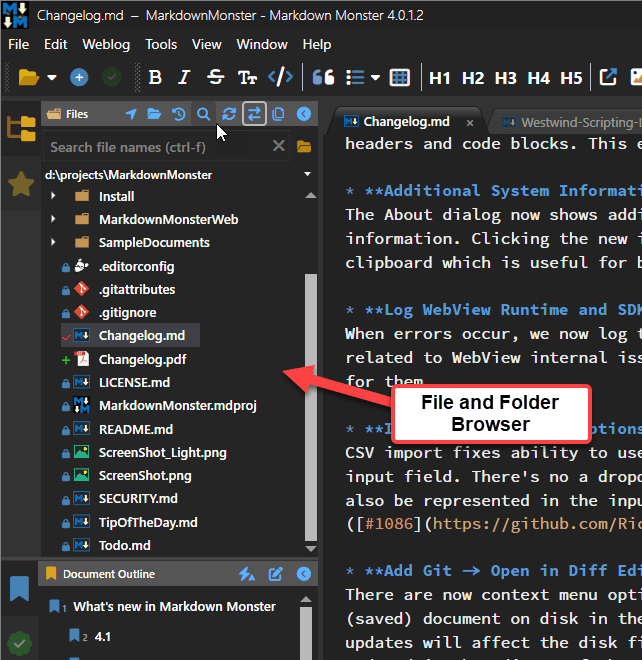Open Favorites with the star sidebar icon

click(21, 184)
